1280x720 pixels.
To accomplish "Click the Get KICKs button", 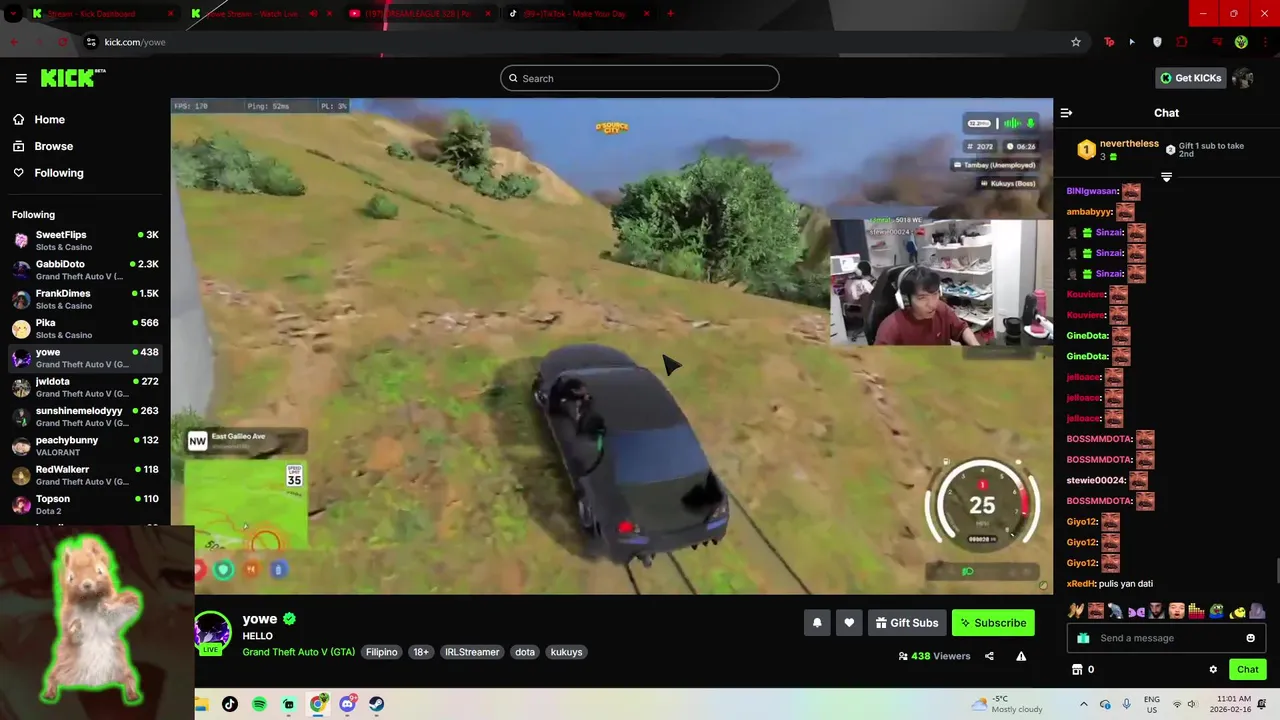I will pyautogui.click(x=1190, y=78).
